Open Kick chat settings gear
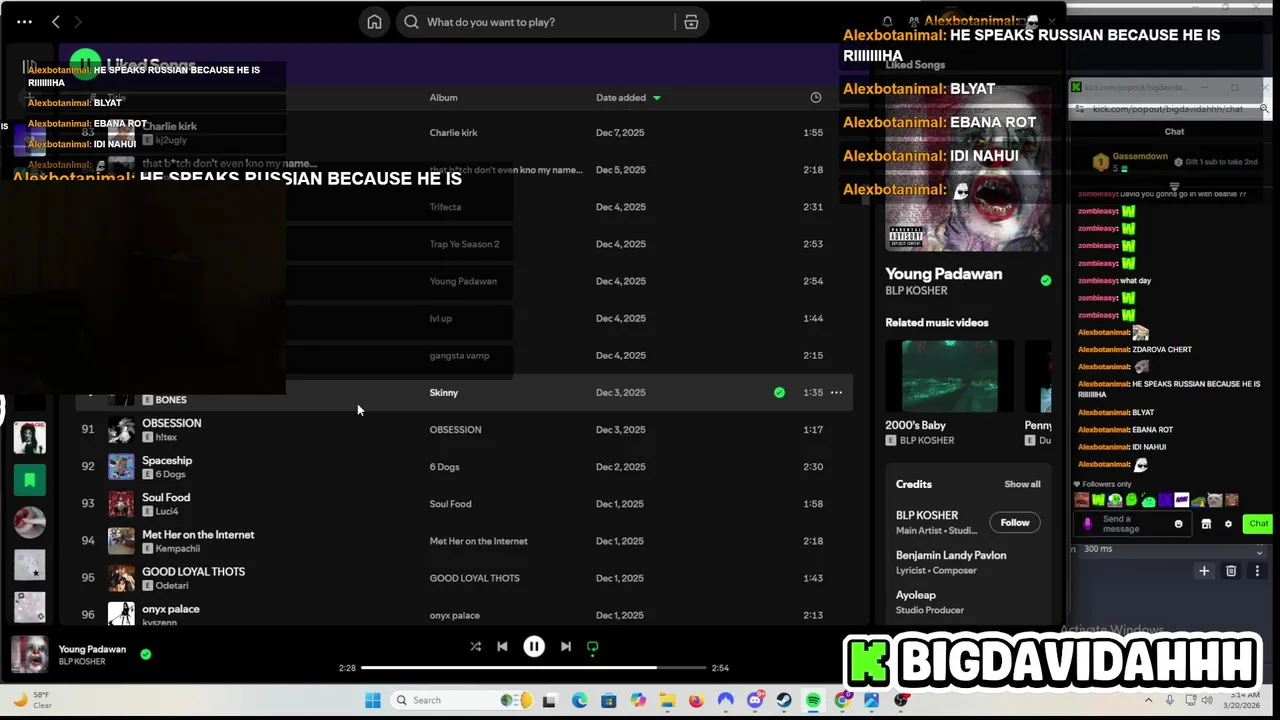The width and height of the screenshot is (1280, 720). tap(1228, 524)
